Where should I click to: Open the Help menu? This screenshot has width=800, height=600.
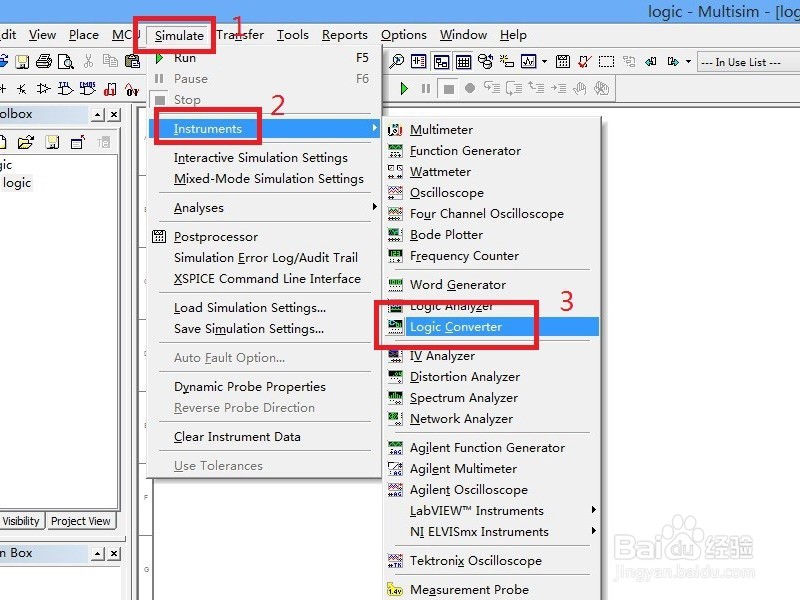click(x=513, y=35)
